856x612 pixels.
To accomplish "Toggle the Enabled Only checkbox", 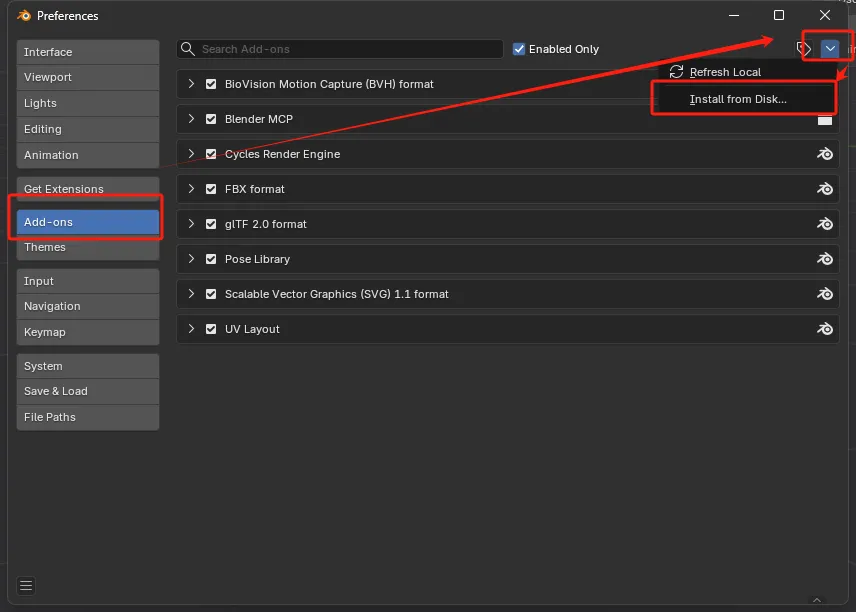I will (x=519, y=49).
